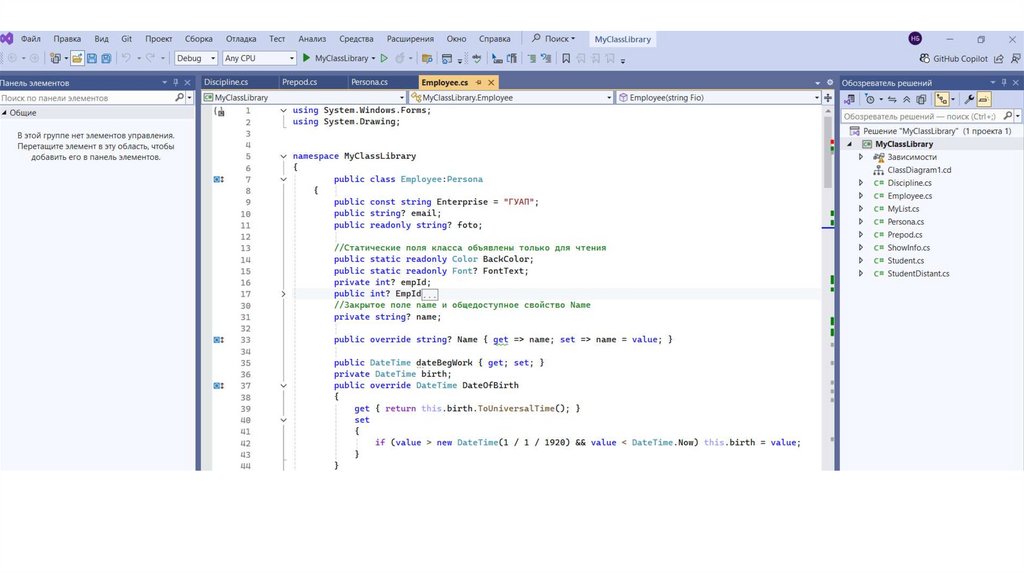Click the editor vertical scrollbar thumb
Screen dimensions: 1024x574
[x=827, y=150]
